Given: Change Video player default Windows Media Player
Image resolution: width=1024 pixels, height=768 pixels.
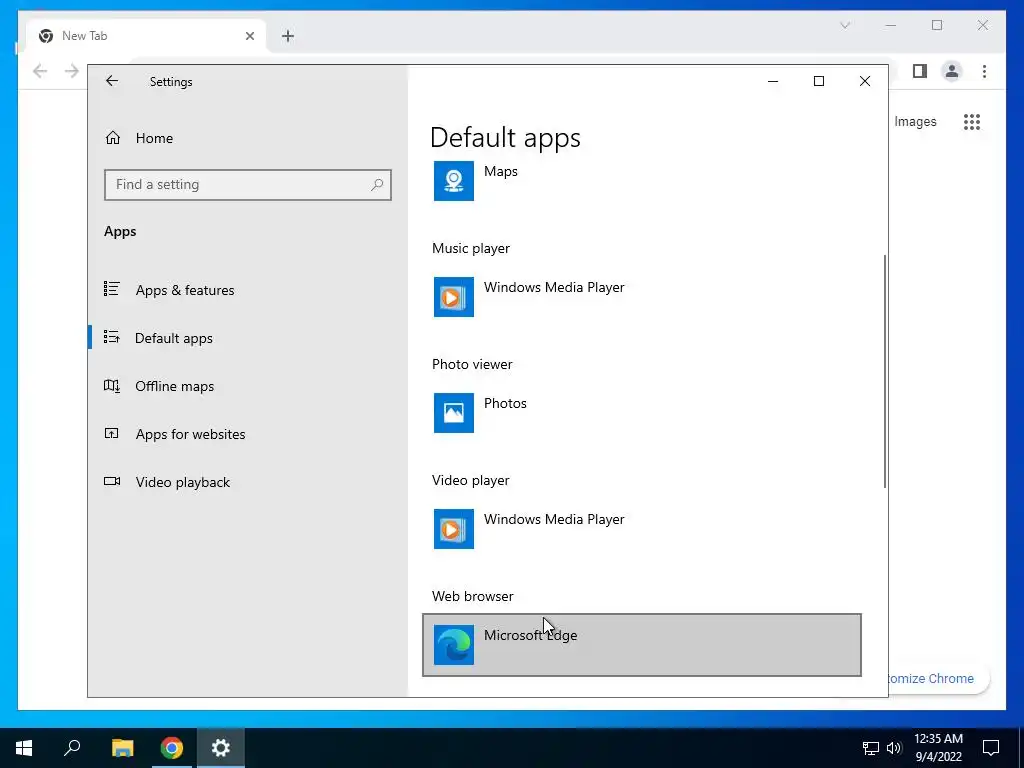Looking at the screenshot, I should coord(642,529).
